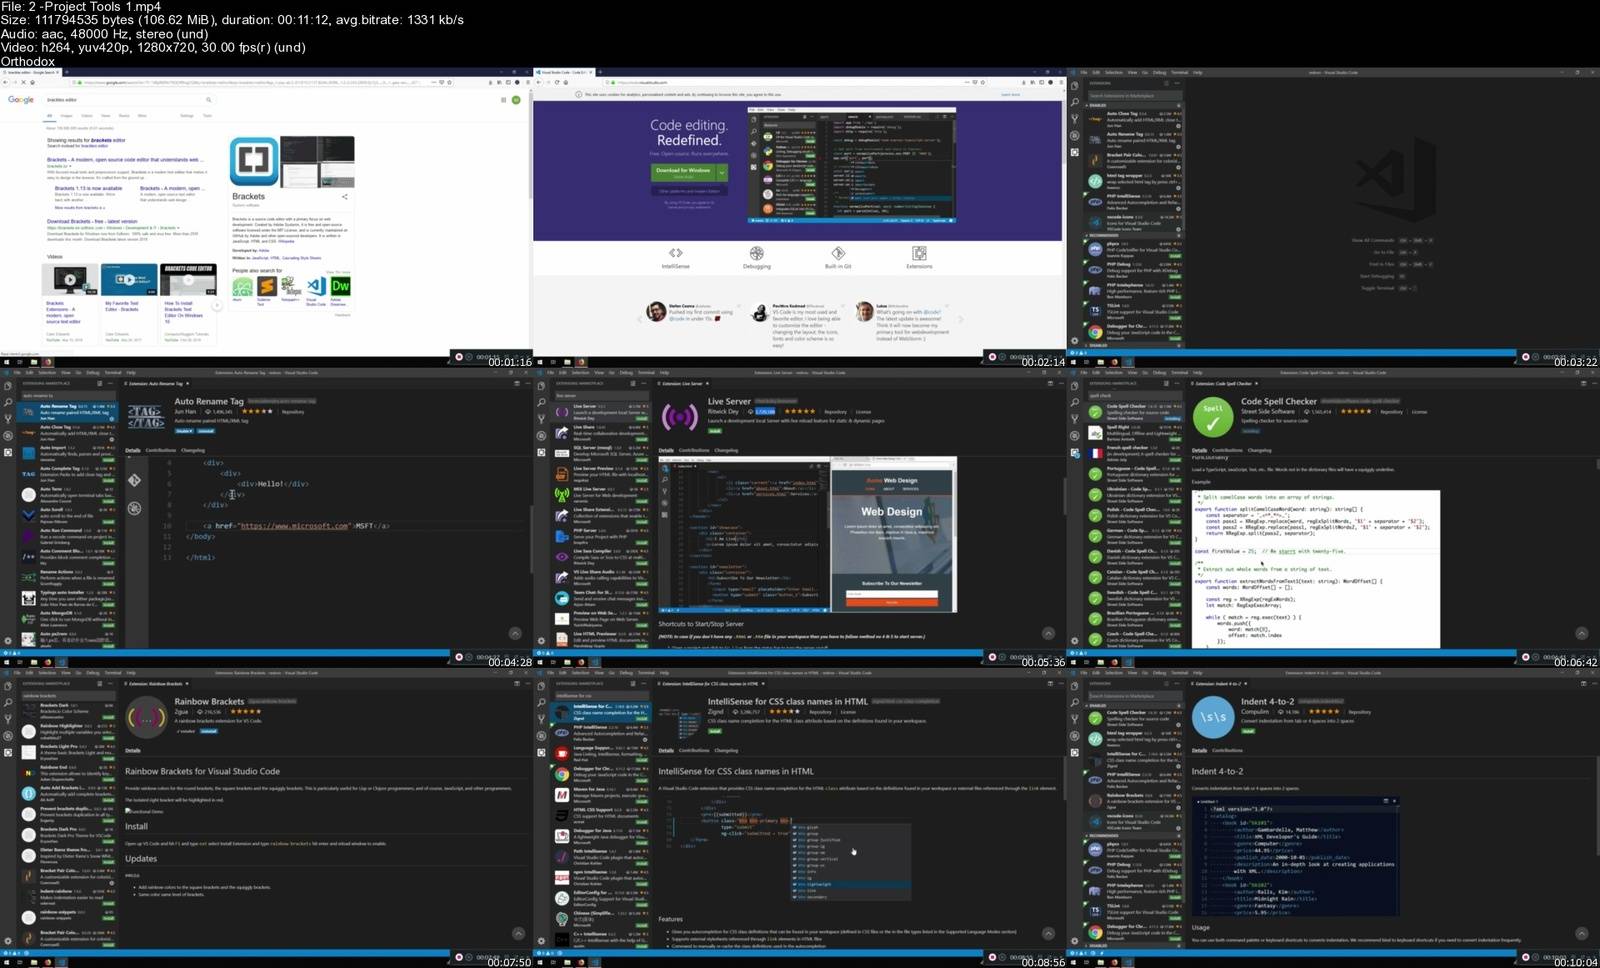The image size is (1600, 968).
Task: Play the 'Brackets Code Editor' install video thumbnail
Action: (x=188, y=280)
